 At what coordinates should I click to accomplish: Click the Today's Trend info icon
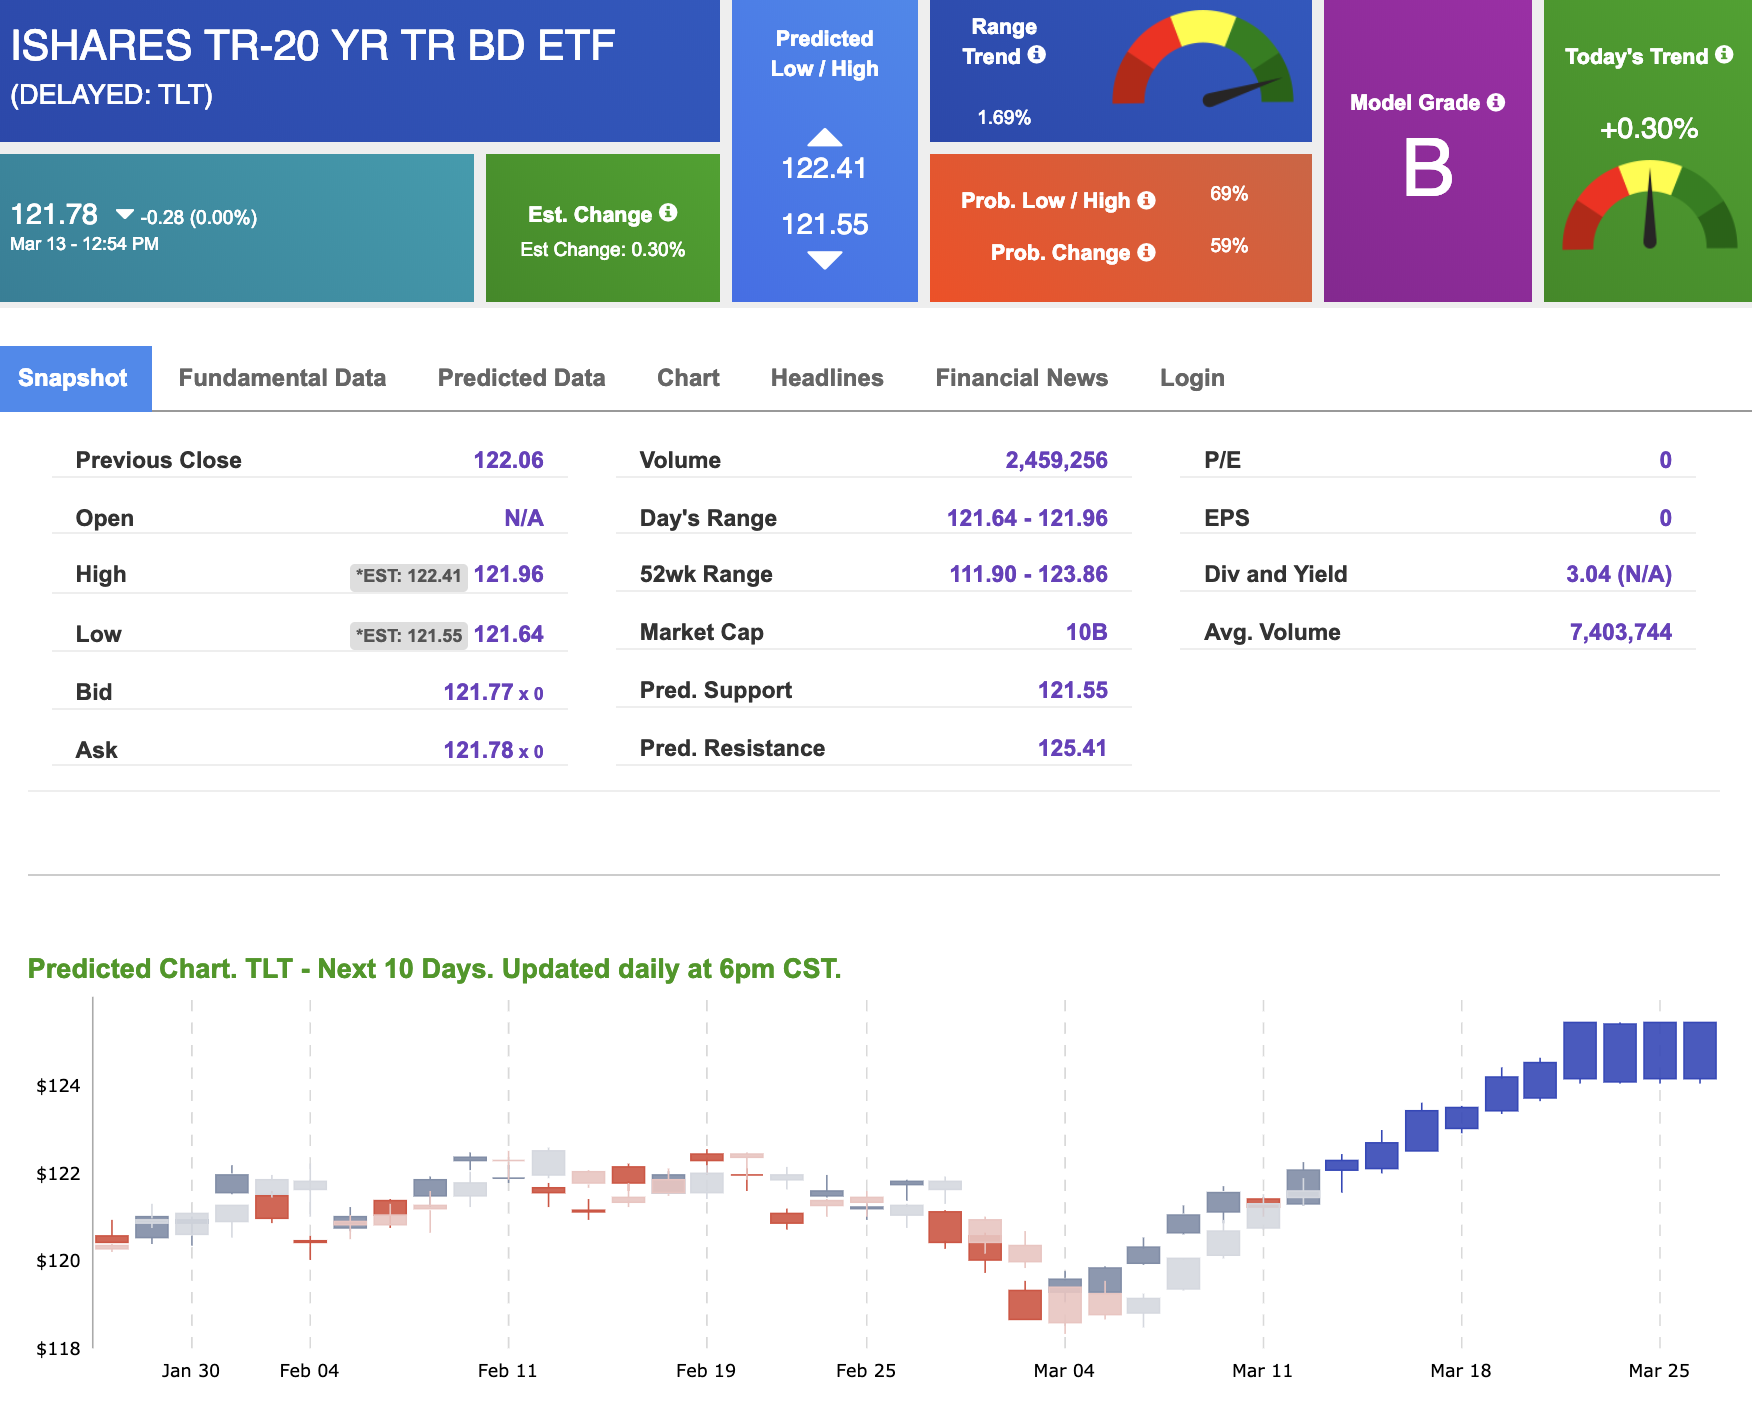click(x=1724, y=55)
